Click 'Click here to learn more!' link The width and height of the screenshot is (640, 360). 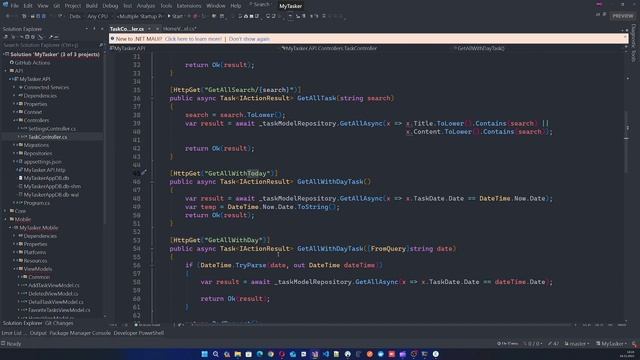193,39
